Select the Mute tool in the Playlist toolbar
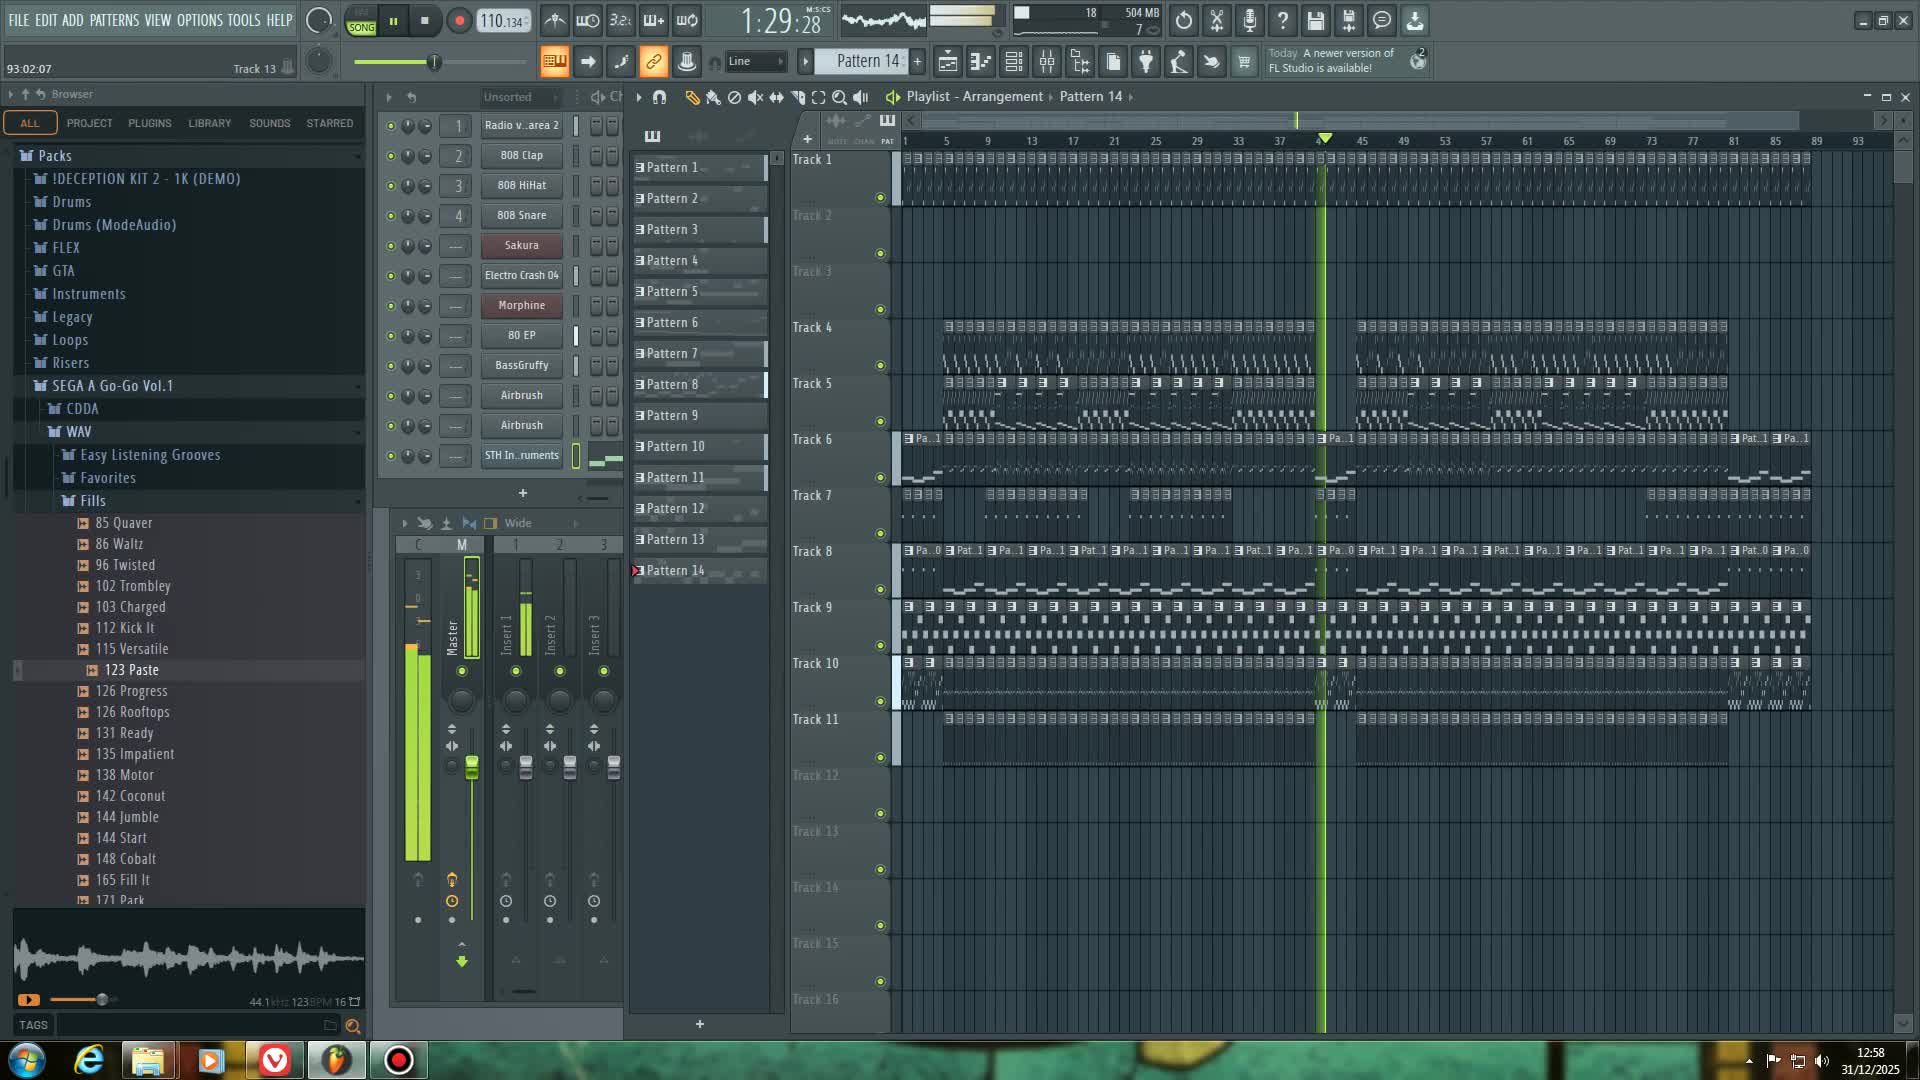This screenshot has width=1920, height=1080. click(755, 97)
